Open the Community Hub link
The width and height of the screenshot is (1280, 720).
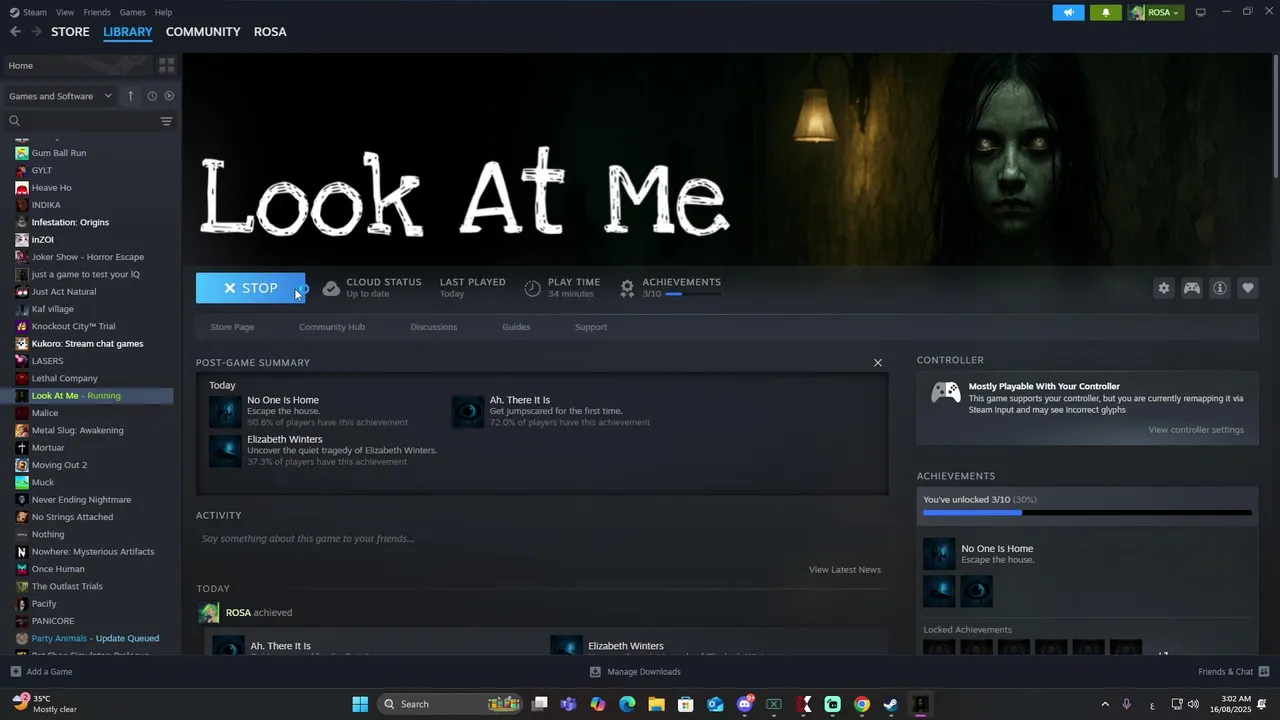point(332,327)
